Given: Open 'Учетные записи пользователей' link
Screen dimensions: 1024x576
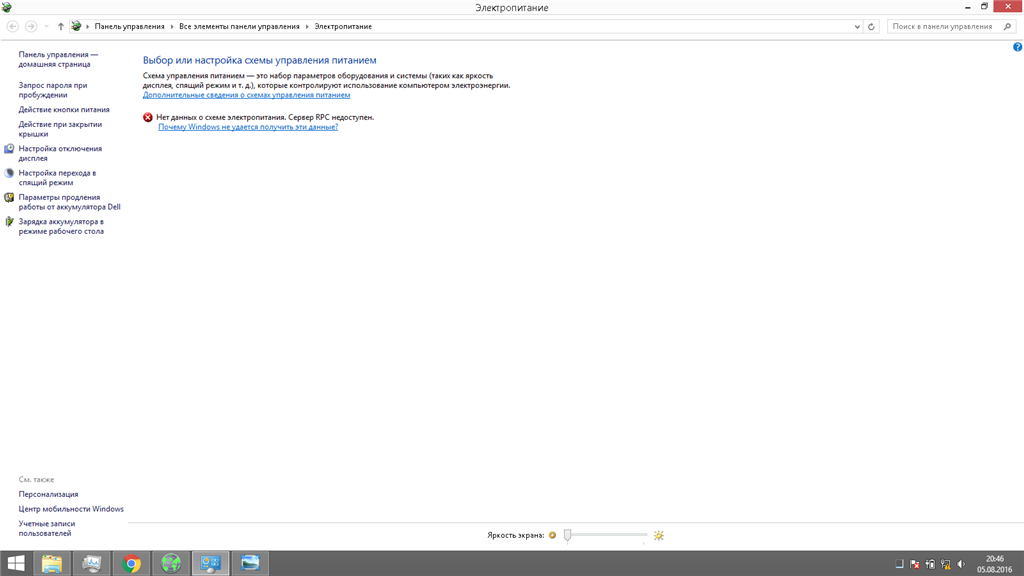Looking at the screenshot, I should [47, 528].
